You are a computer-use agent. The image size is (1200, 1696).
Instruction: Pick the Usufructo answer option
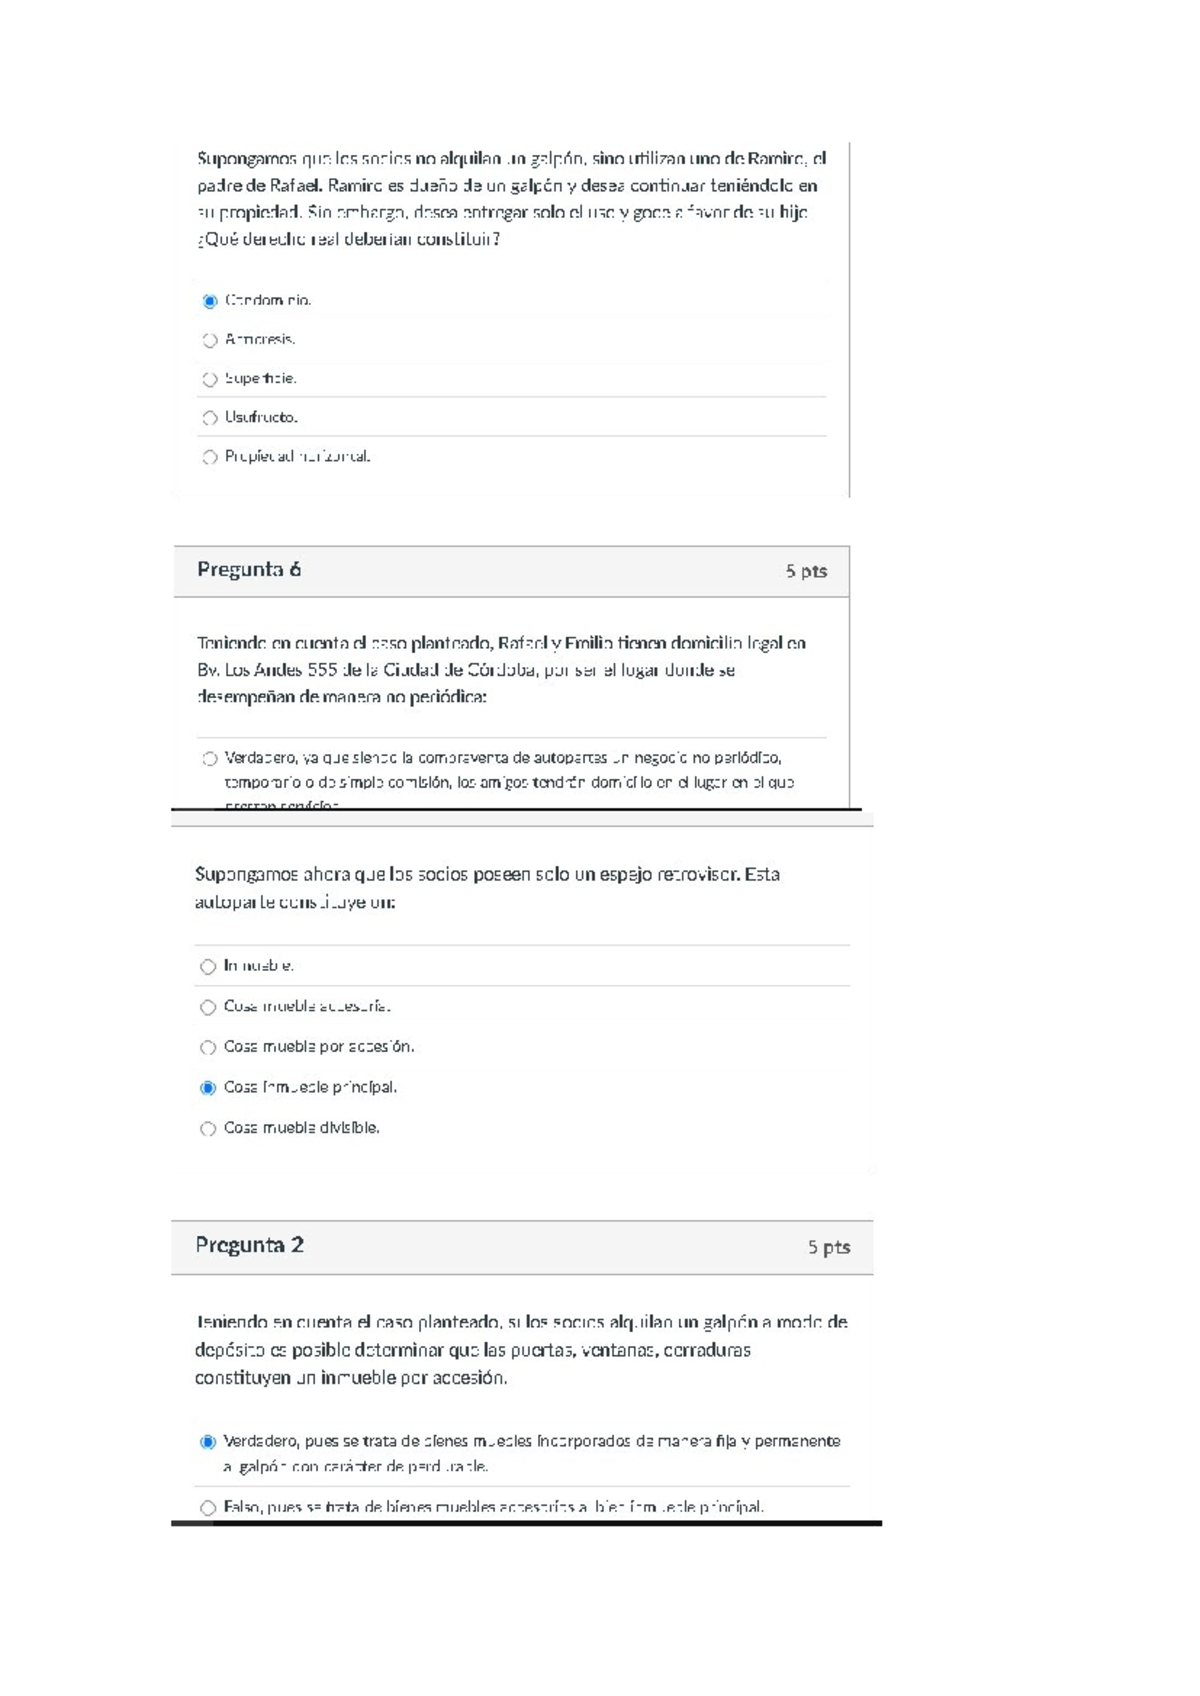[x=210, y=418]
